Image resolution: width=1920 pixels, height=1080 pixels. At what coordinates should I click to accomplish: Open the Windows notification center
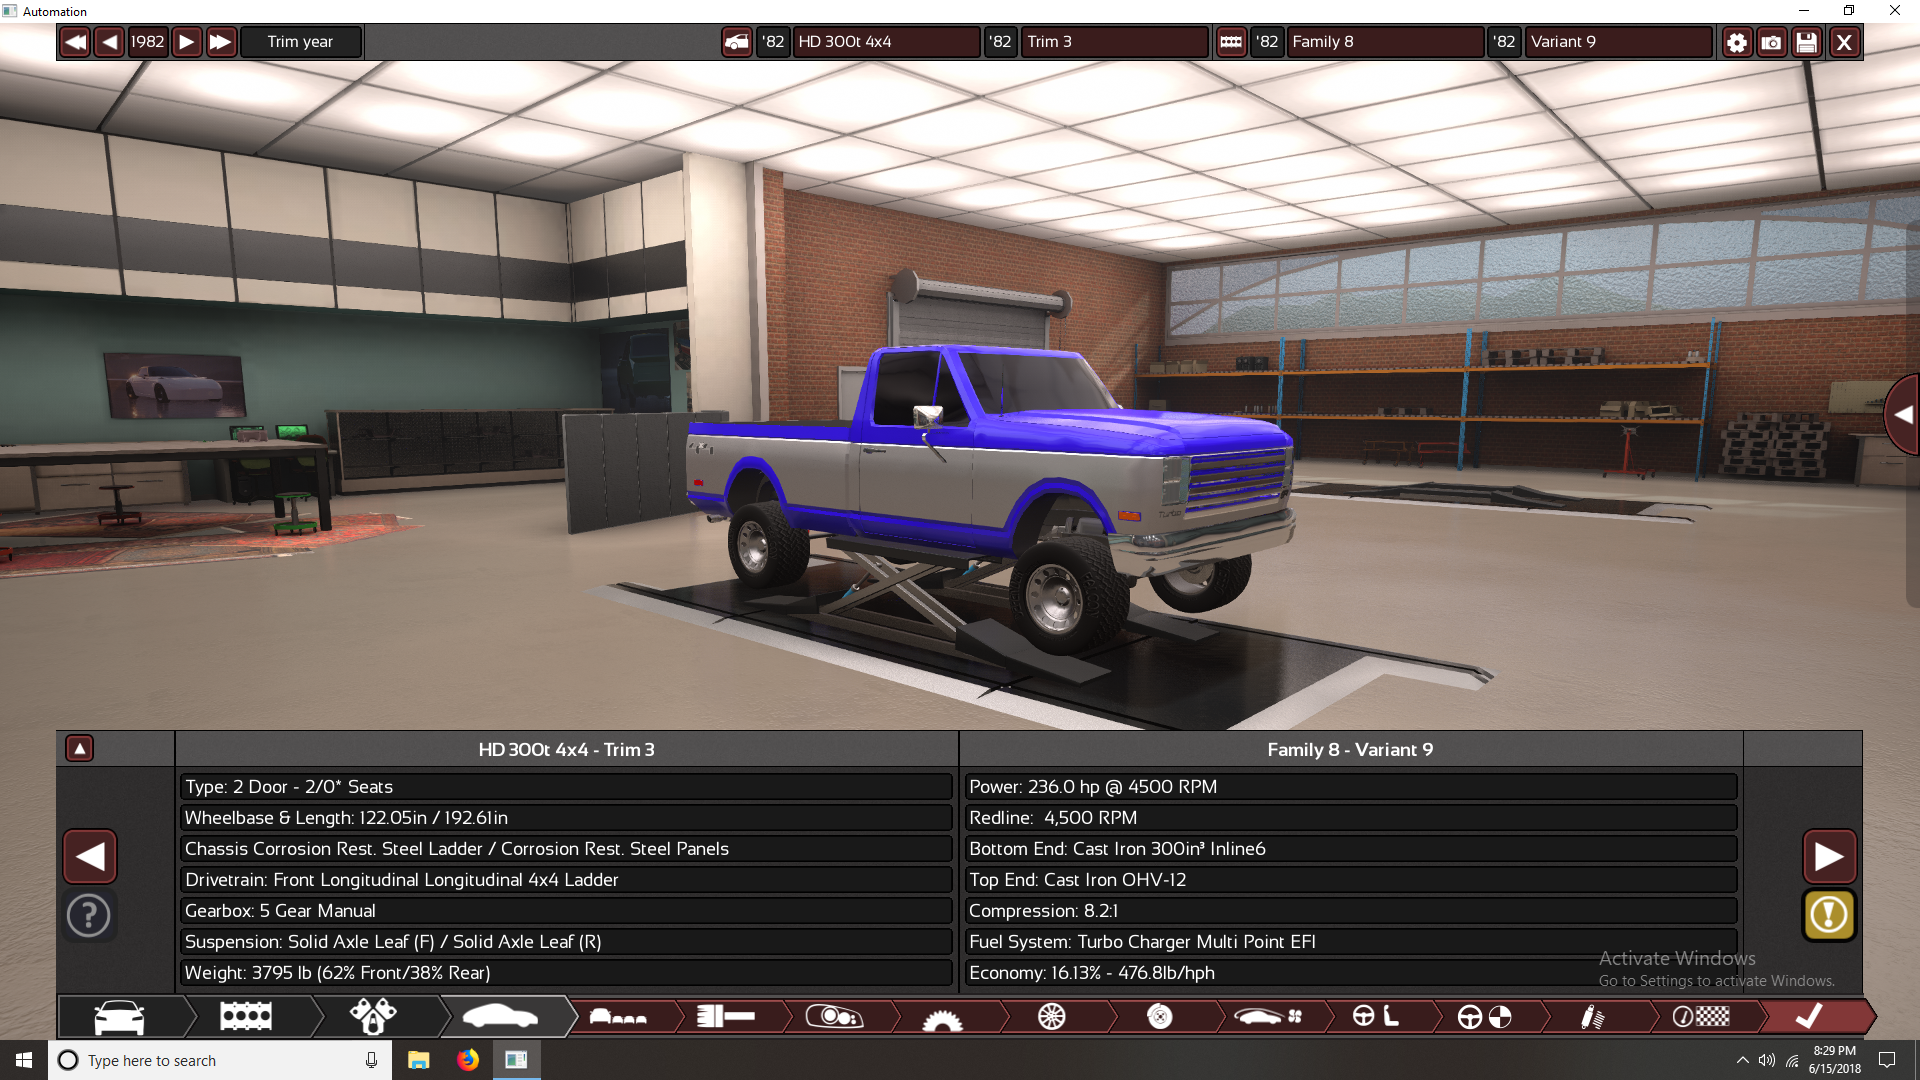(x=1887, y=1060)
